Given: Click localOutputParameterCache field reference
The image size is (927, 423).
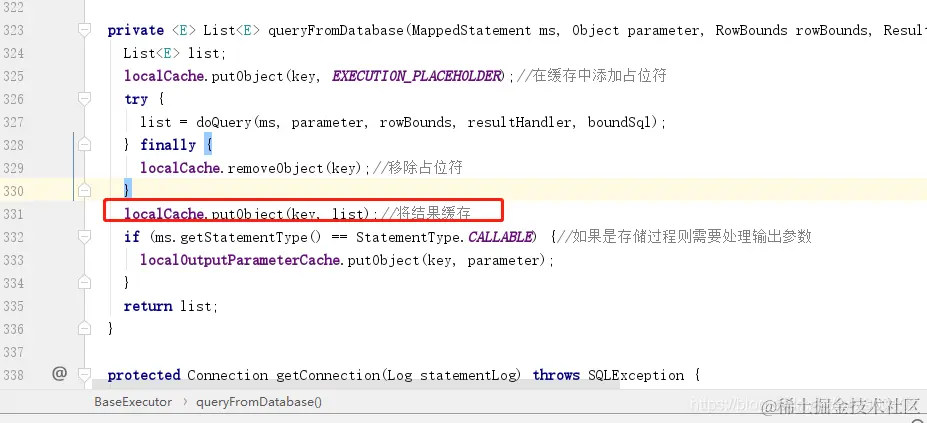Looking at the screenshot, I should (241, 260).
